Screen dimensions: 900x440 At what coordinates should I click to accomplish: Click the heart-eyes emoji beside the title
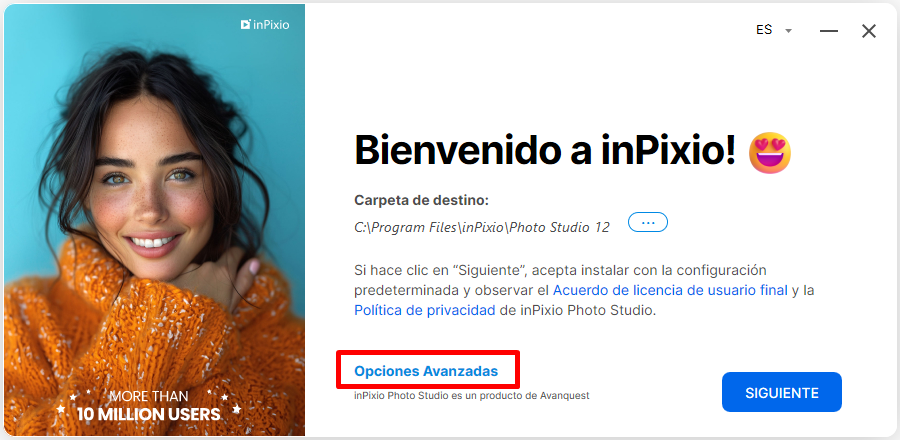point(770,152)
